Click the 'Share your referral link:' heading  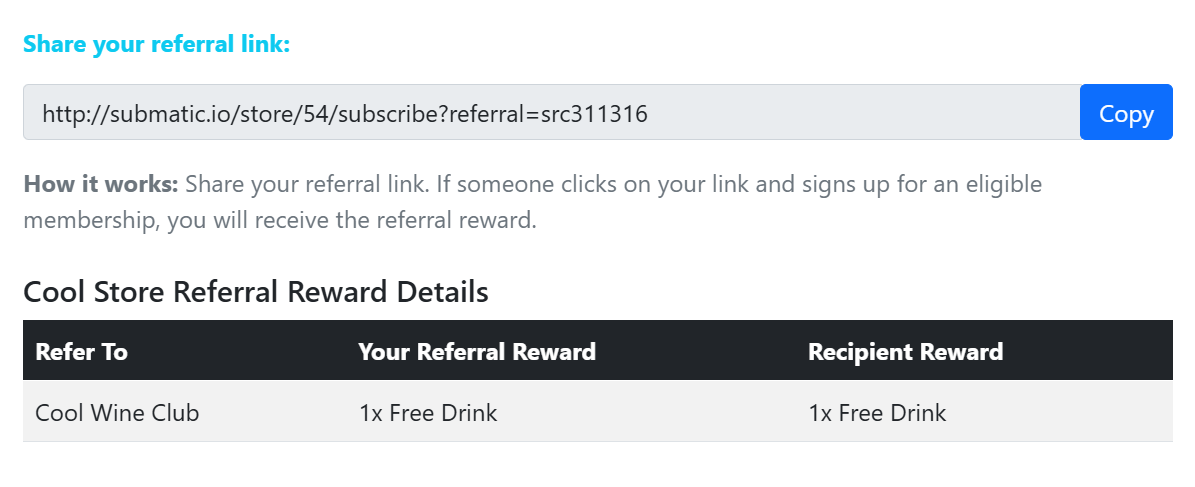point(157,44)
